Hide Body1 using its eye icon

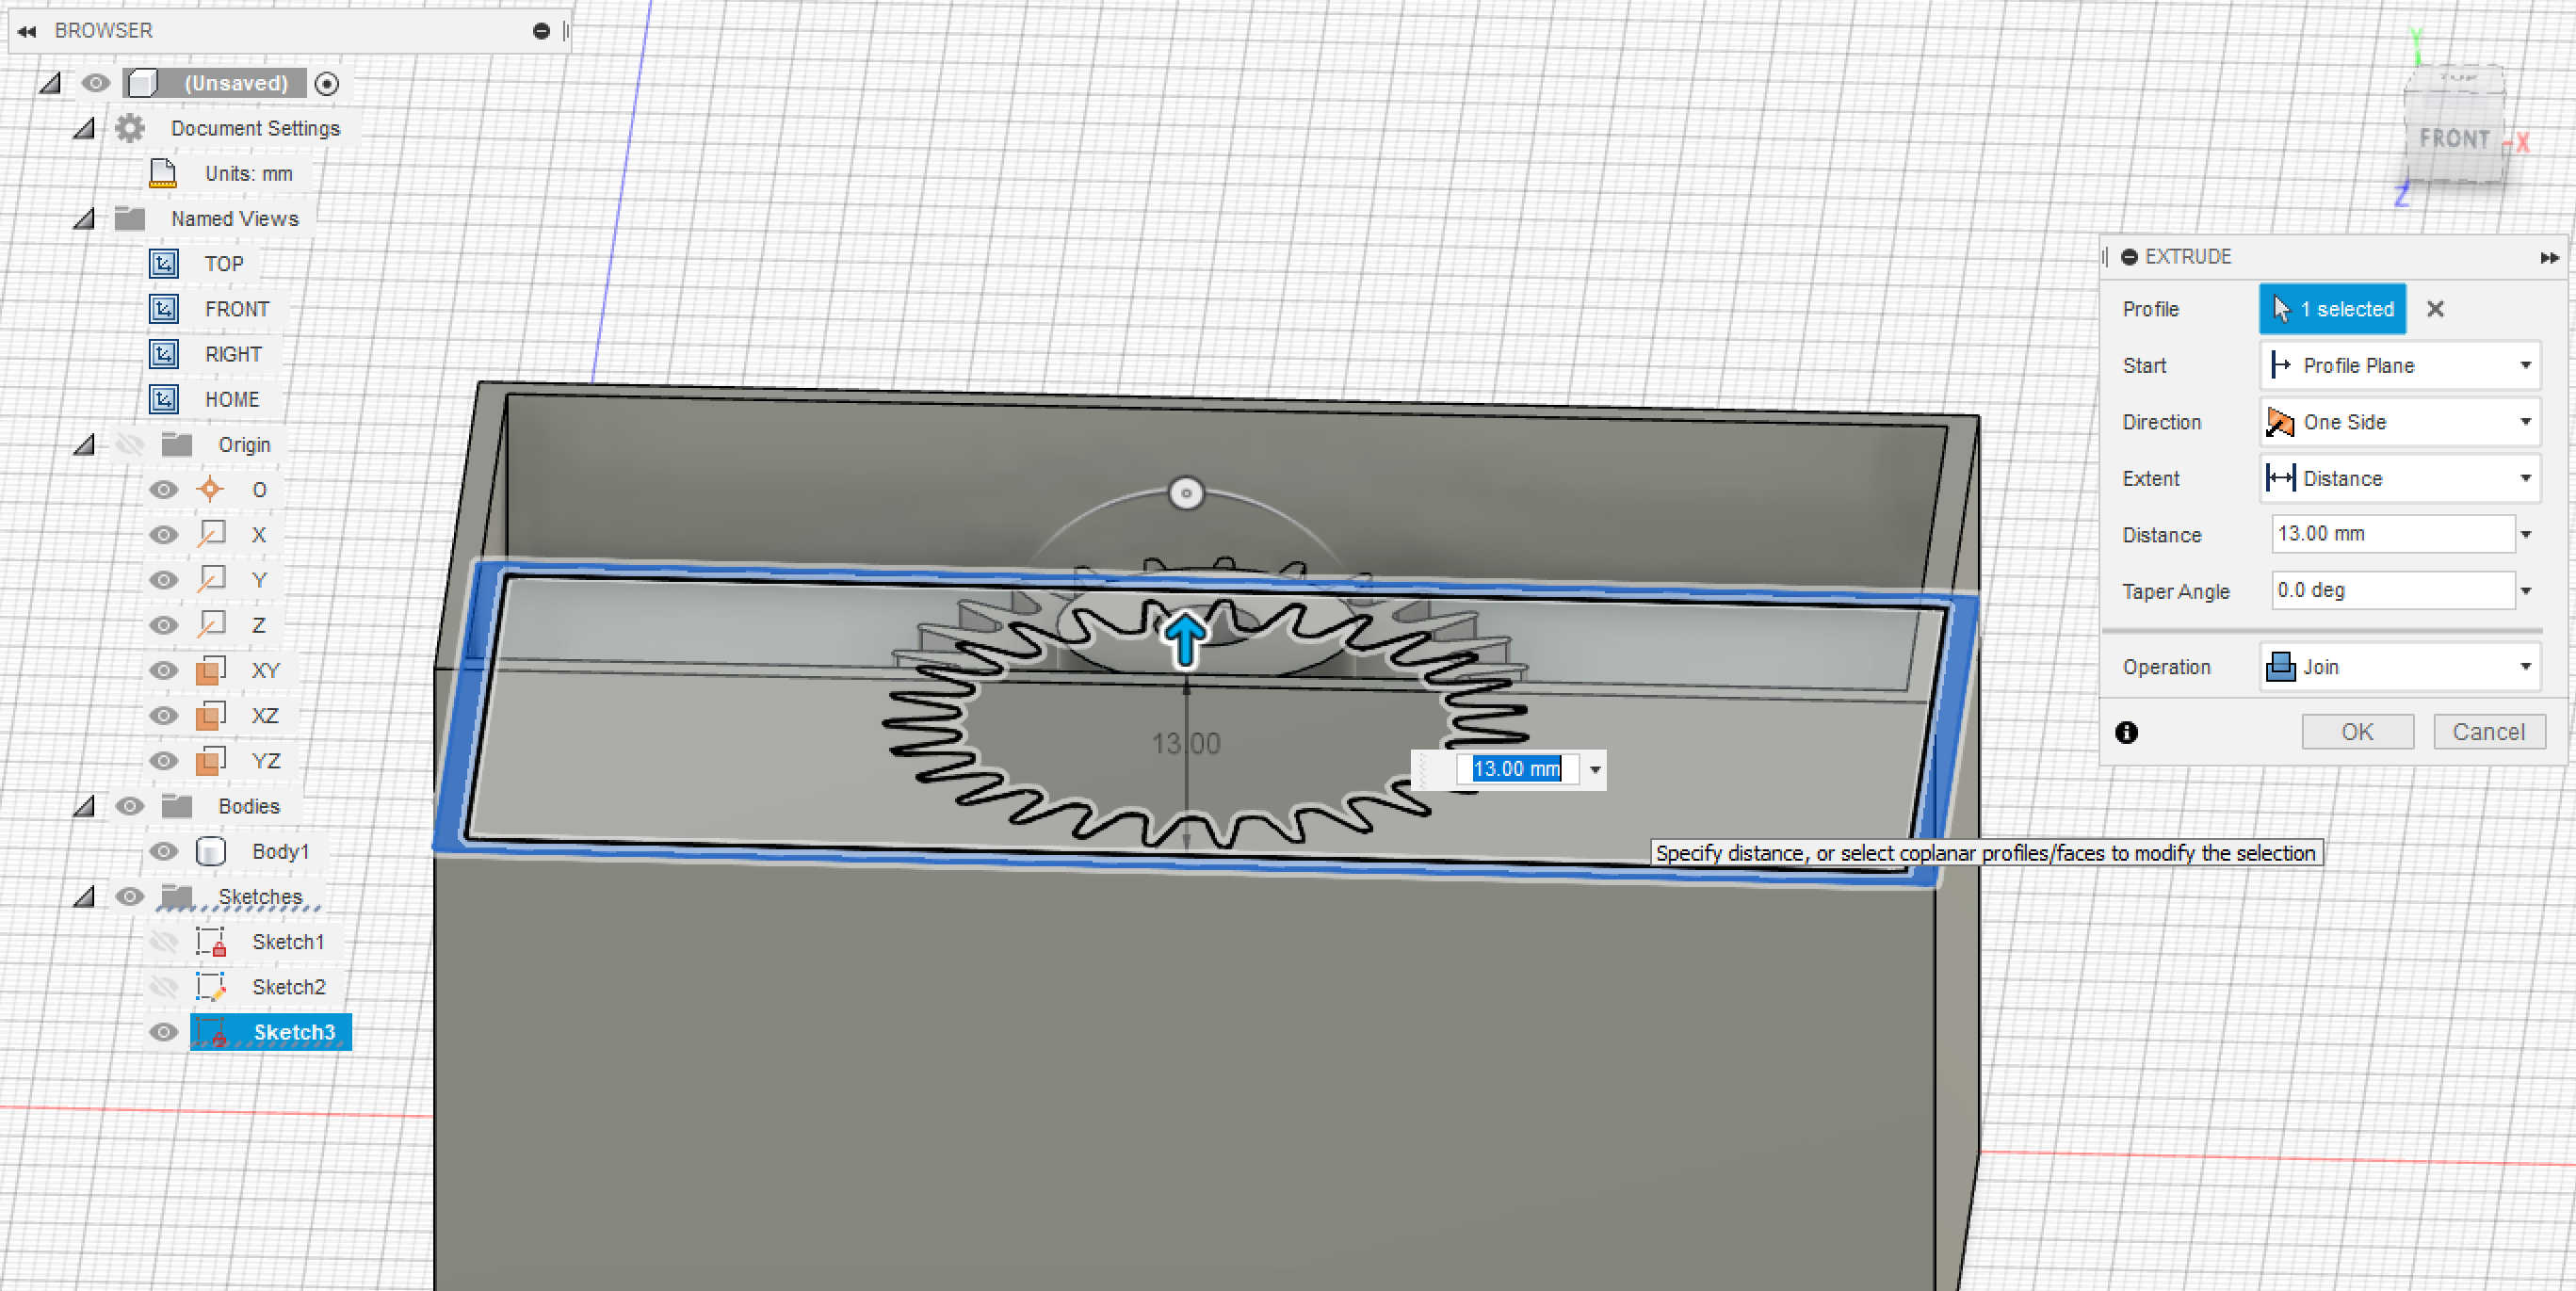(x=163, y=851)
